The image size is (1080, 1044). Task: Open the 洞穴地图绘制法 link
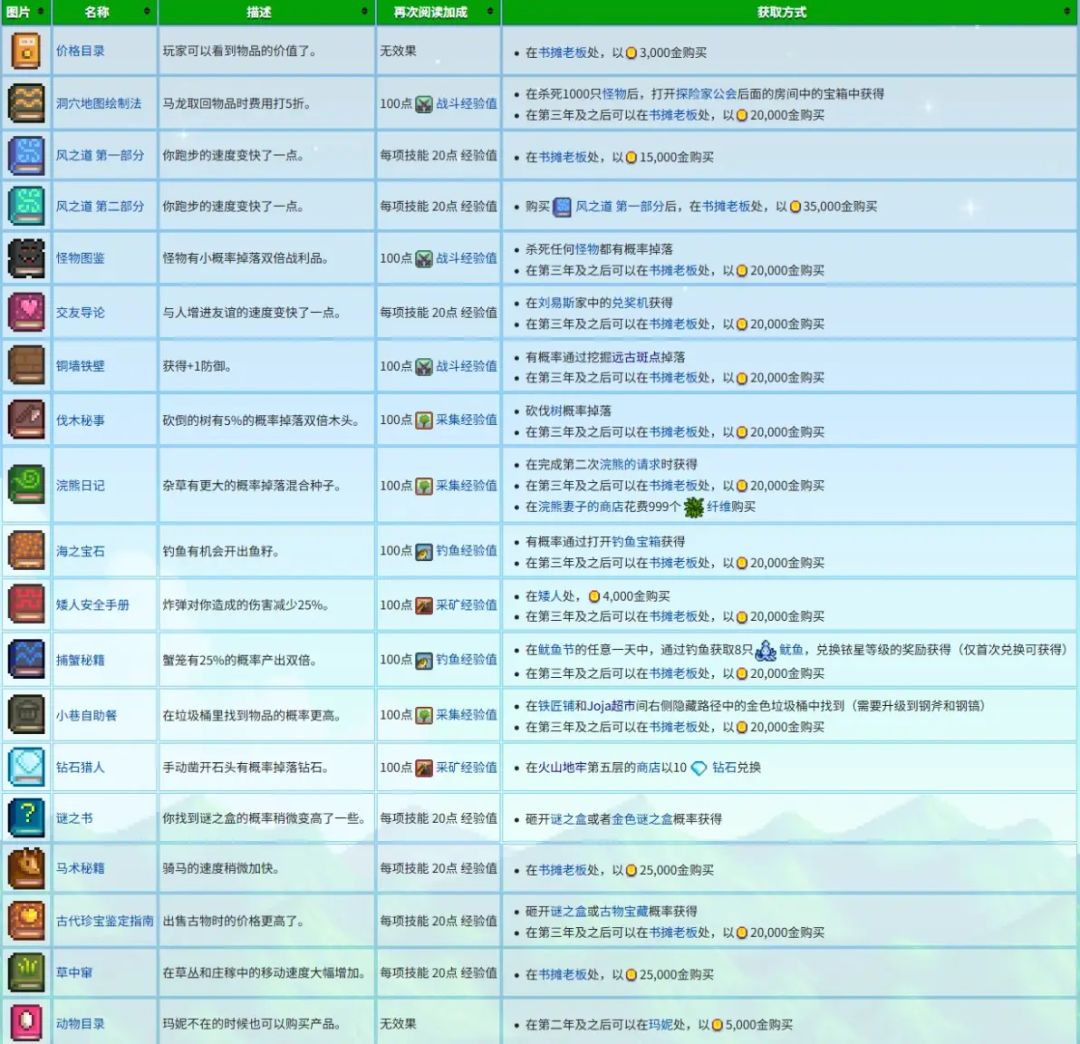click(98, 103)
